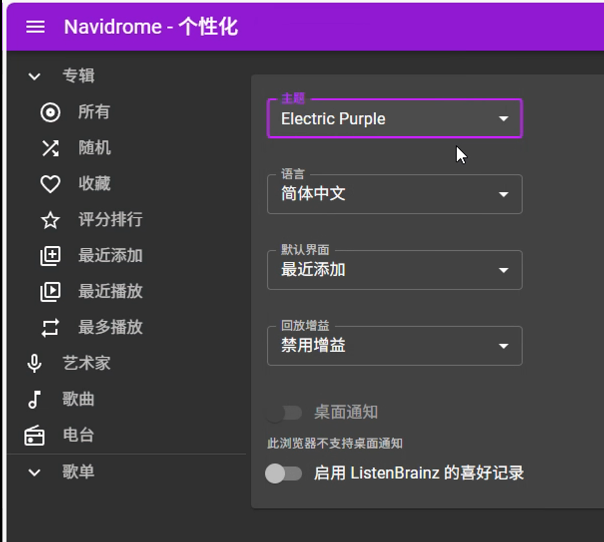
Task: Click the microphone icon for 艺术家
Action: [x=34, y=363]
